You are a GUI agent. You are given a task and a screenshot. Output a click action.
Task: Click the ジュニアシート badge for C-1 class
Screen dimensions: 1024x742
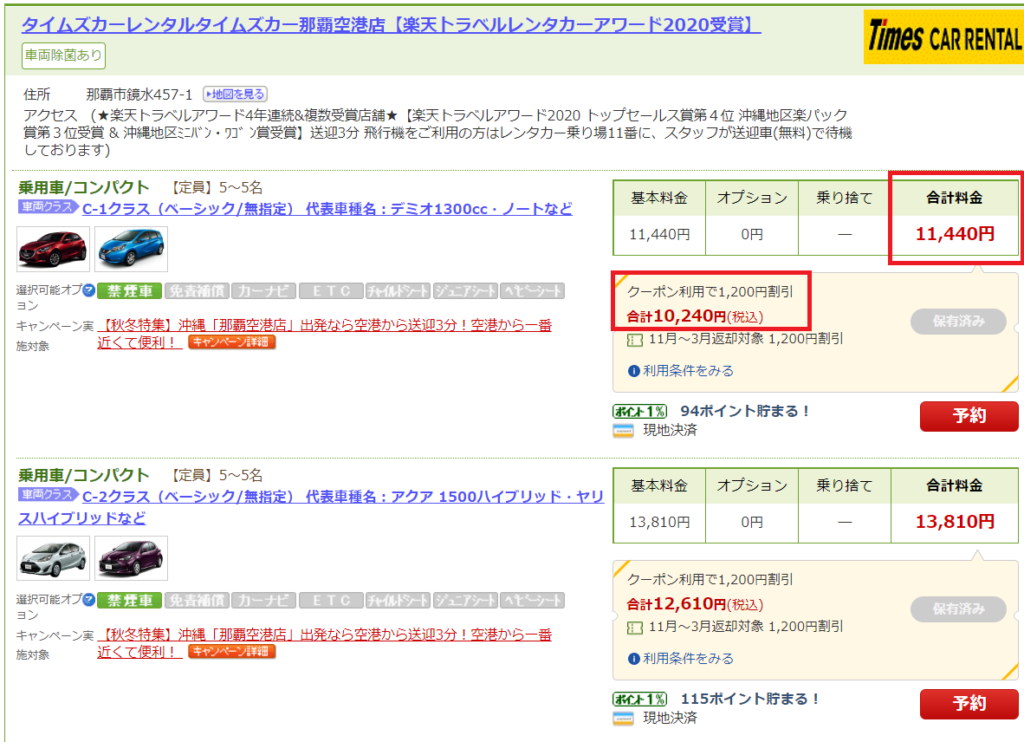click(465, 291)
